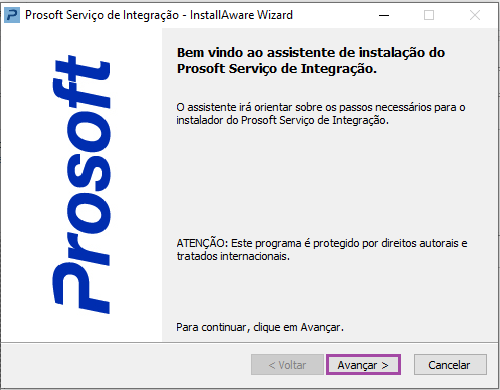
Task: Click the Prosoft "P" icon in title bar
Action: pyautogui.click(x=12, y=15)
